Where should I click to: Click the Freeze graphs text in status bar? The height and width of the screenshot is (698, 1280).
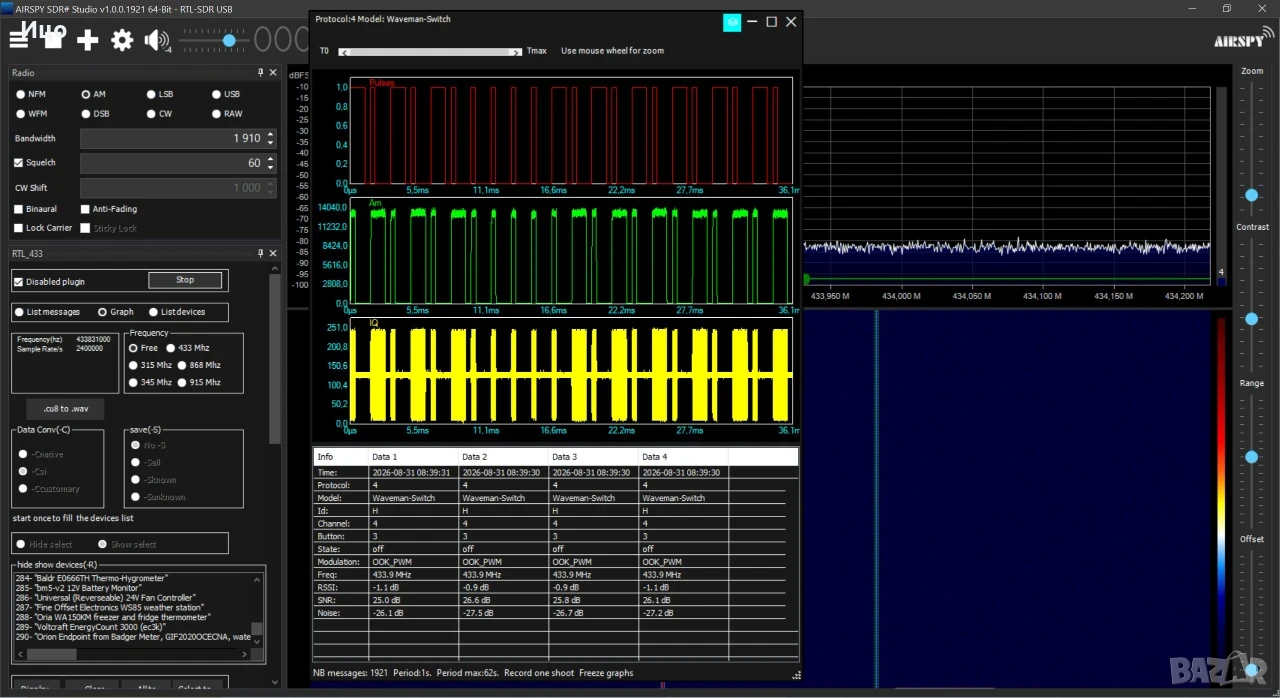606,673
